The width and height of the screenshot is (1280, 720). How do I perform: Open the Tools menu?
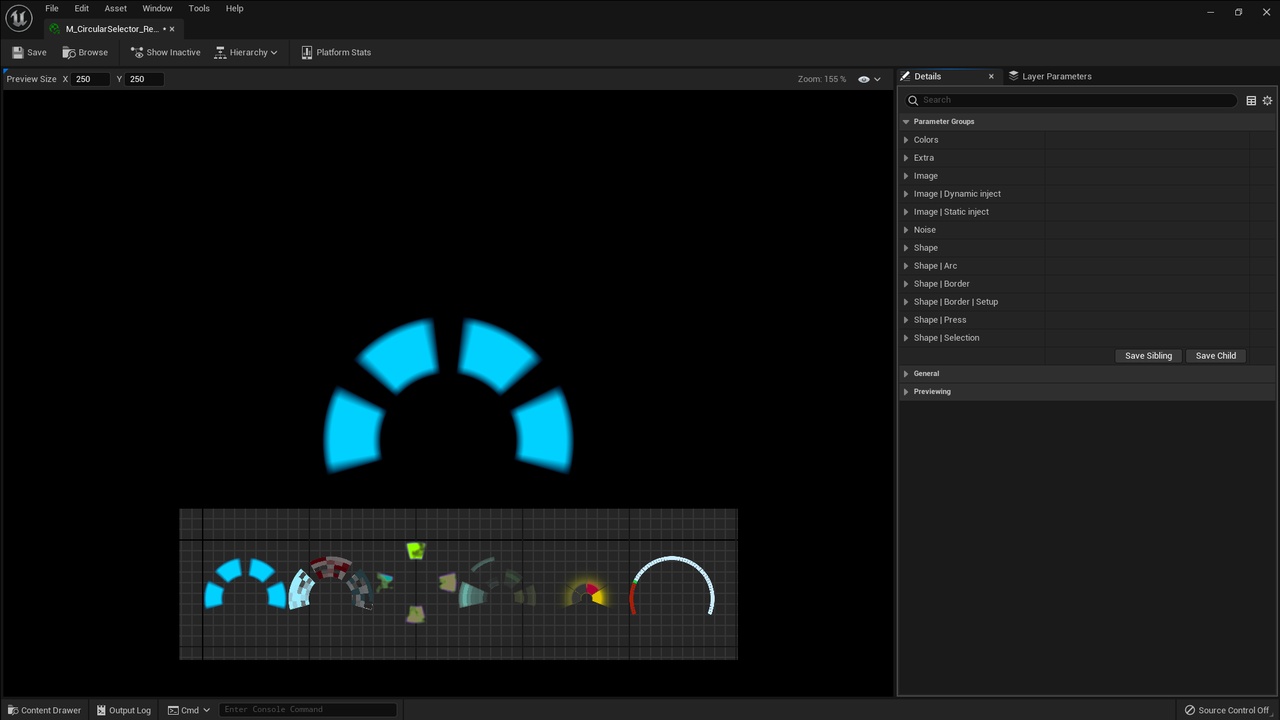(199, 8)
